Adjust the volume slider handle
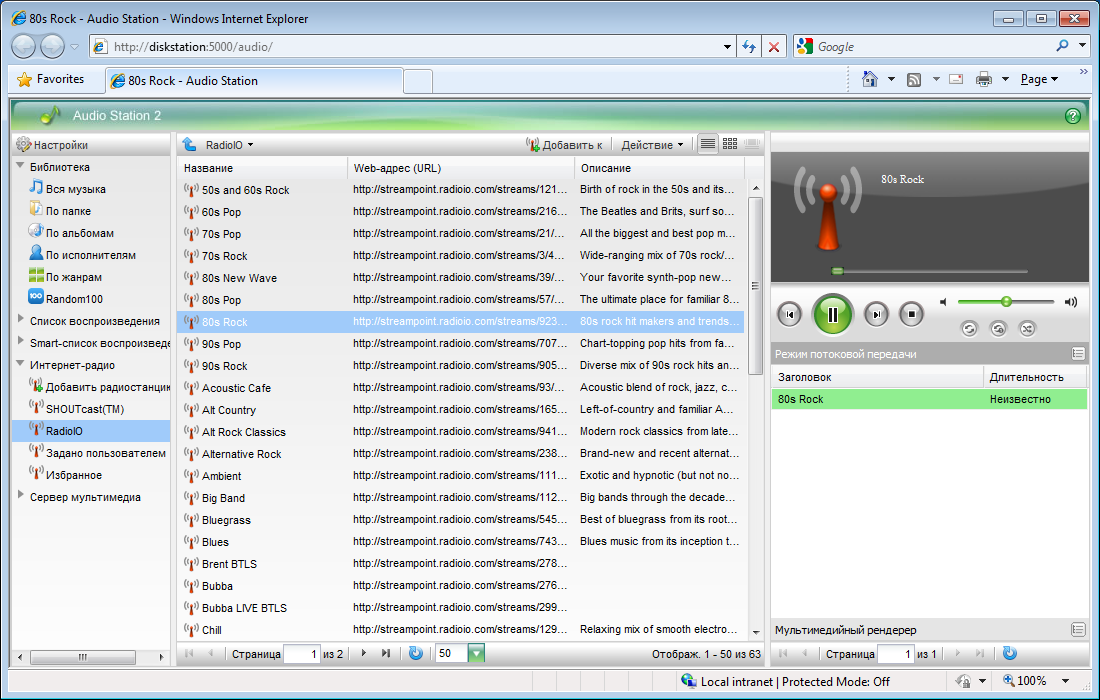The width and height of the screenshot is (1100, 700). [x=1006, y=302]
